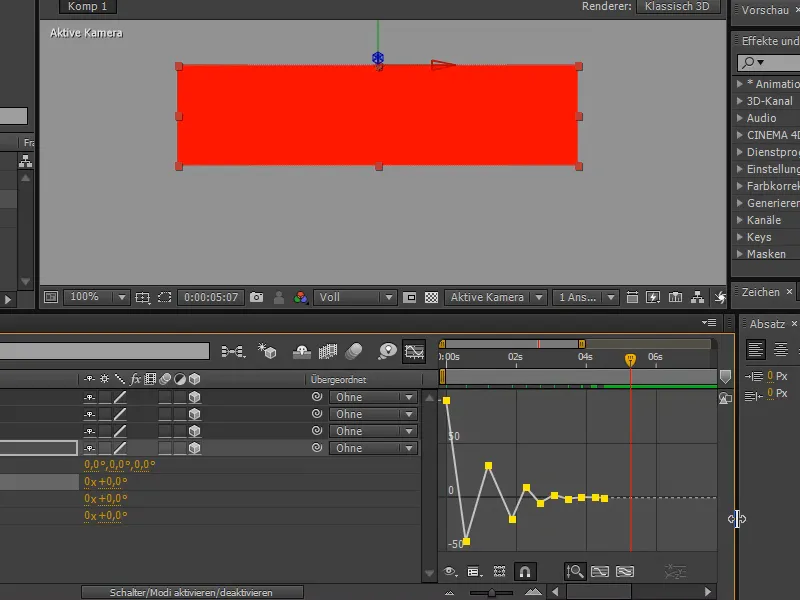Click the Brainstorm lightbulb icon

coord(388,352)
